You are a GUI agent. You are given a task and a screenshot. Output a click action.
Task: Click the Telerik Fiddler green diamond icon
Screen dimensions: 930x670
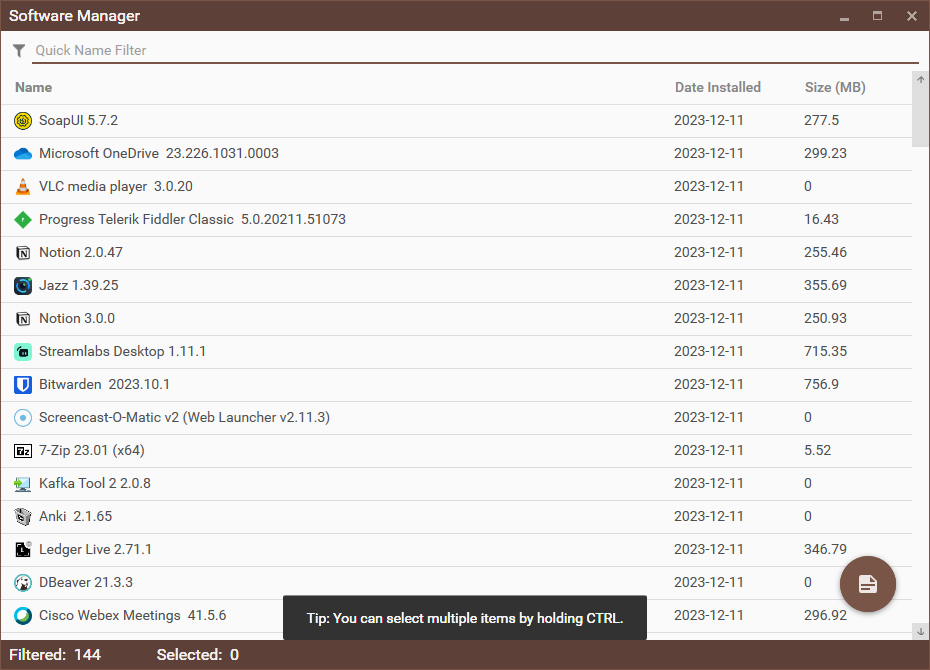[23, 220]
